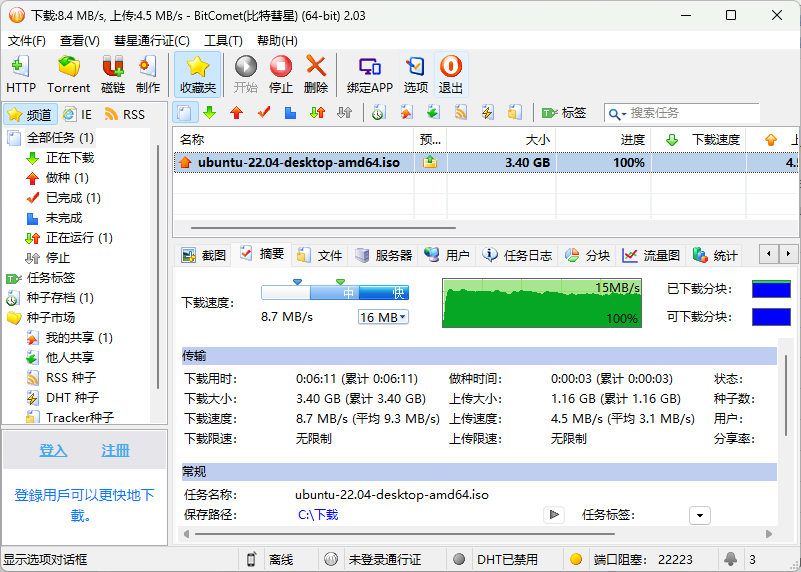Open the 工具(T) menu
The height and width of the screenshot is (572, 801).
pos(223,41)
